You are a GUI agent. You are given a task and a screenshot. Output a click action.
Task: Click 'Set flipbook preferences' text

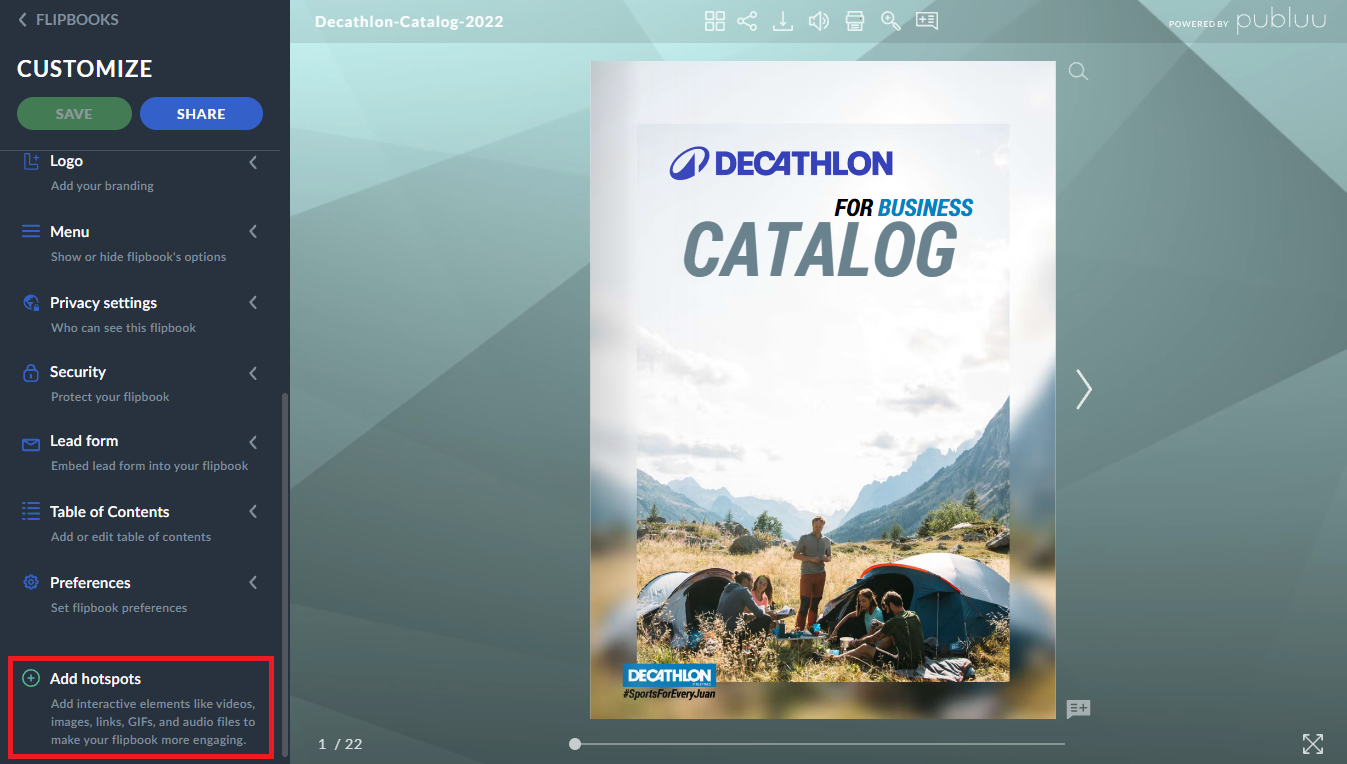click(x=119, y=608)
